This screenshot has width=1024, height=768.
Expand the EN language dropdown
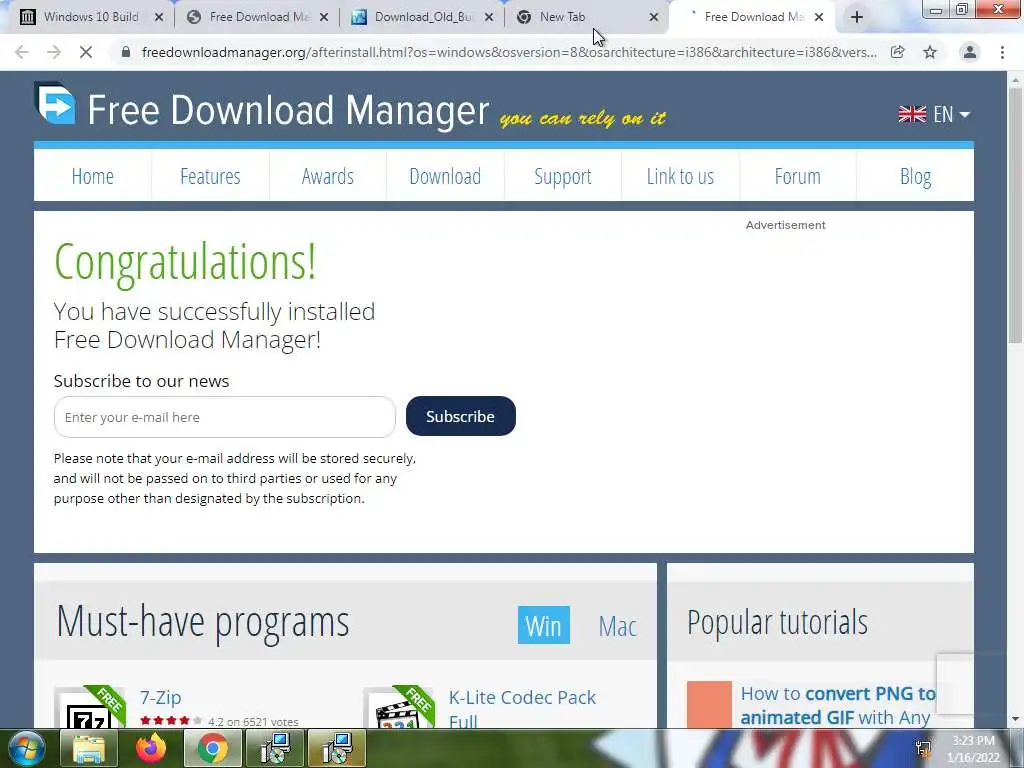pos(951,114)
